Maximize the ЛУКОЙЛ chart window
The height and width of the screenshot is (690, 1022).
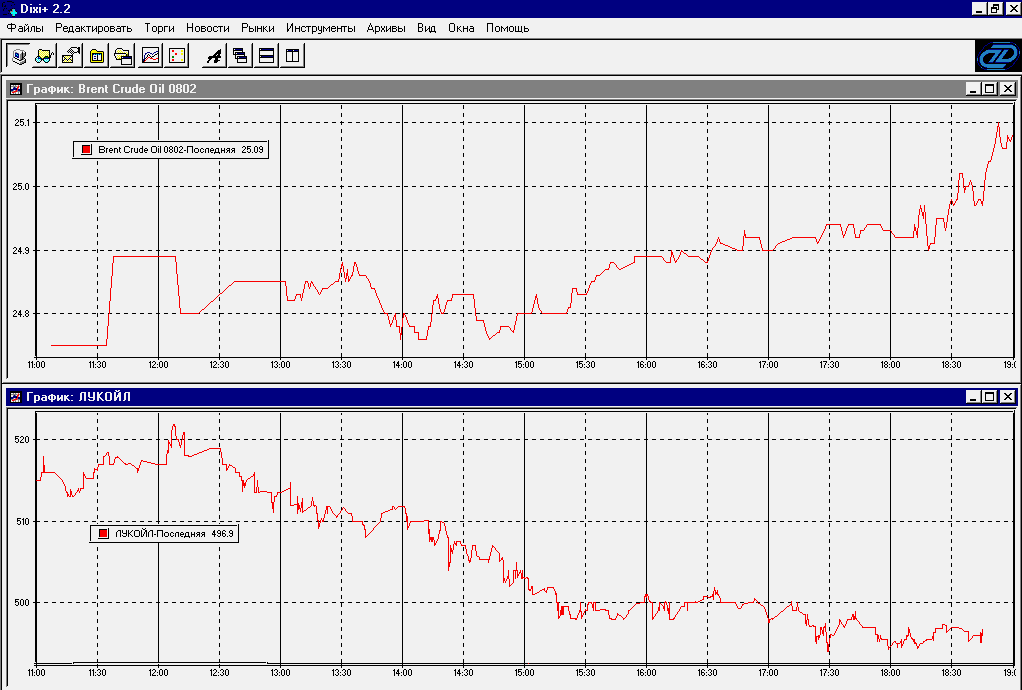[989, 397]
